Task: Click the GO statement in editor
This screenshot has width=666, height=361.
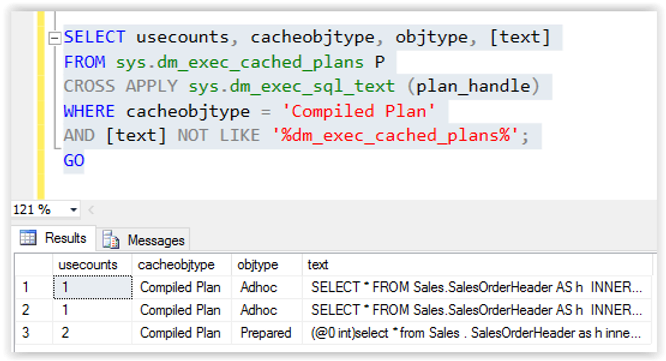Action: tap(74, 161)
